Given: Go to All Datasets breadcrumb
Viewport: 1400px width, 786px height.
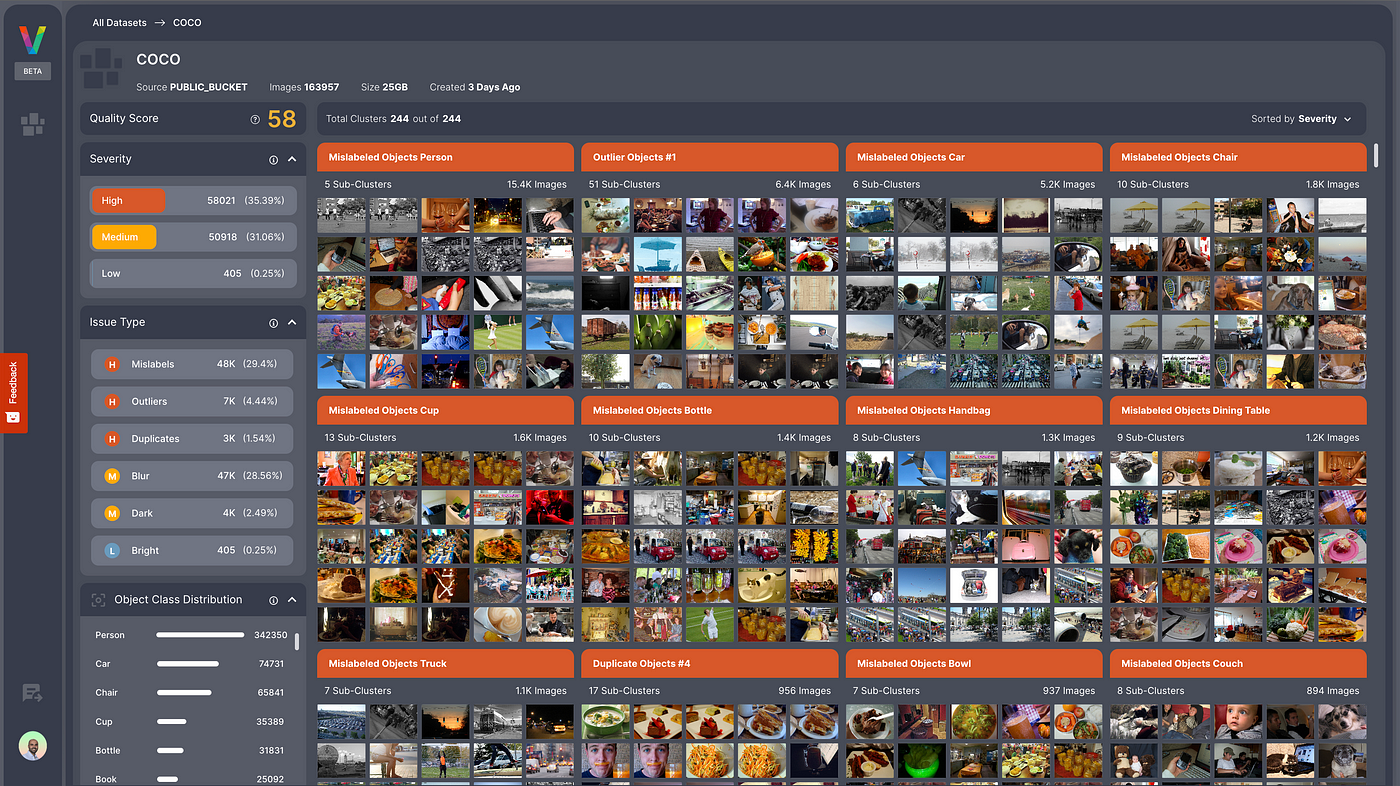Looking at the screenshot, I should tap(119, 22).
